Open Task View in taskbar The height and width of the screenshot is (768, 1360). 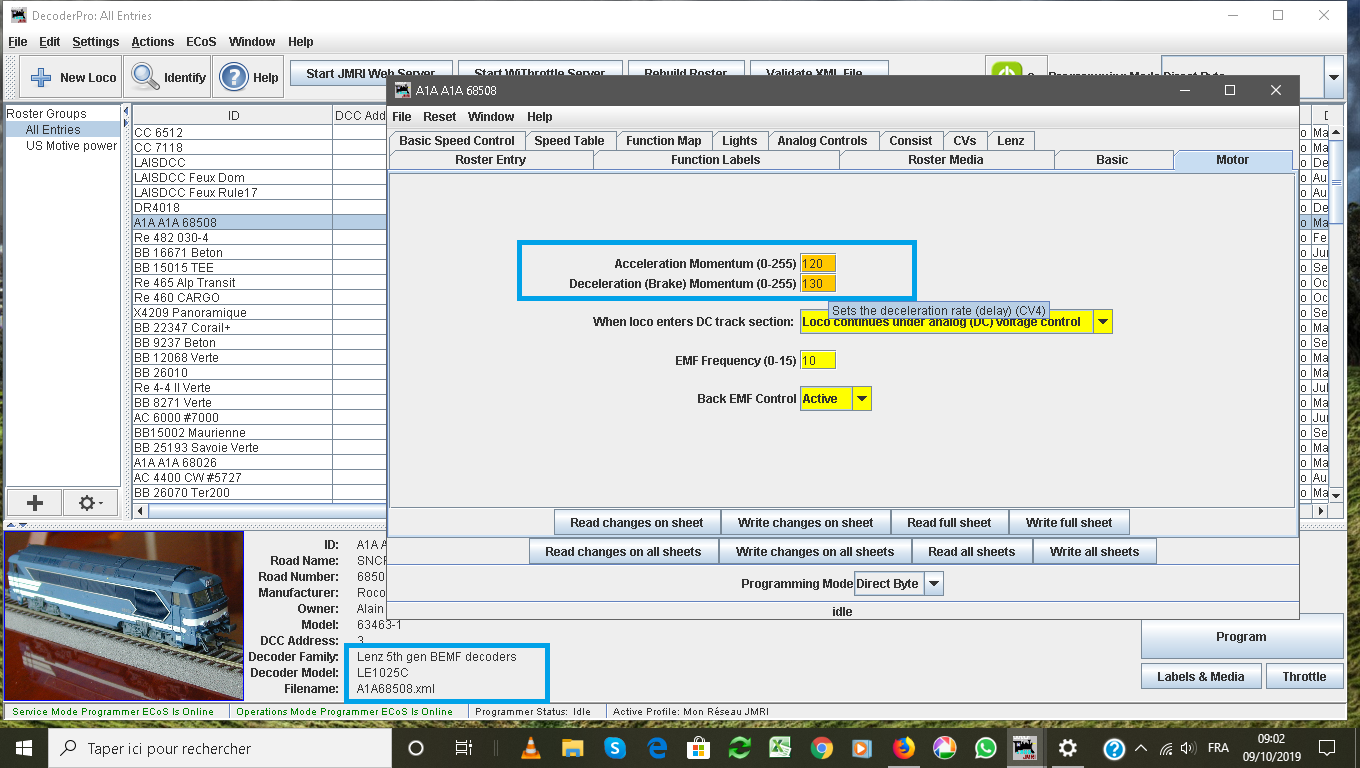463,748
